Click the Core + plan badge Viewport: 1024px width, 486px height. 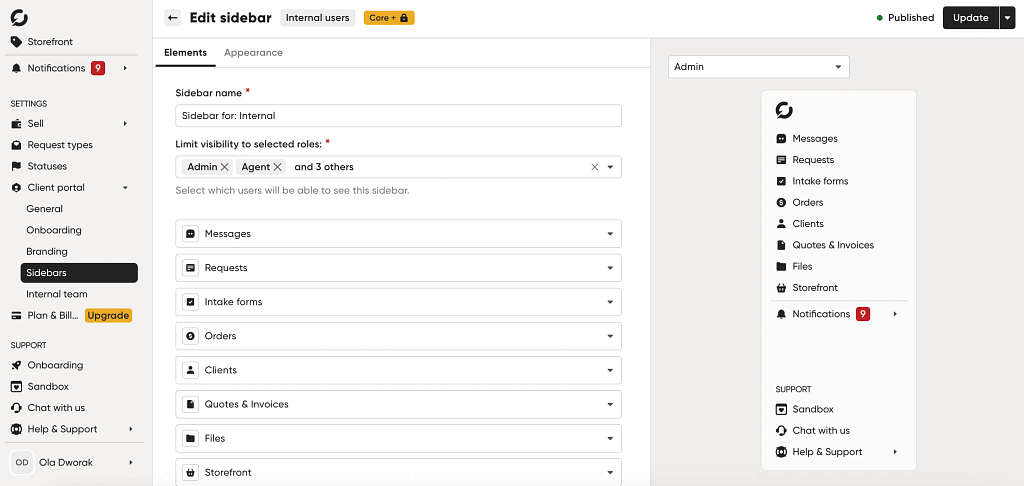(389, 18)
